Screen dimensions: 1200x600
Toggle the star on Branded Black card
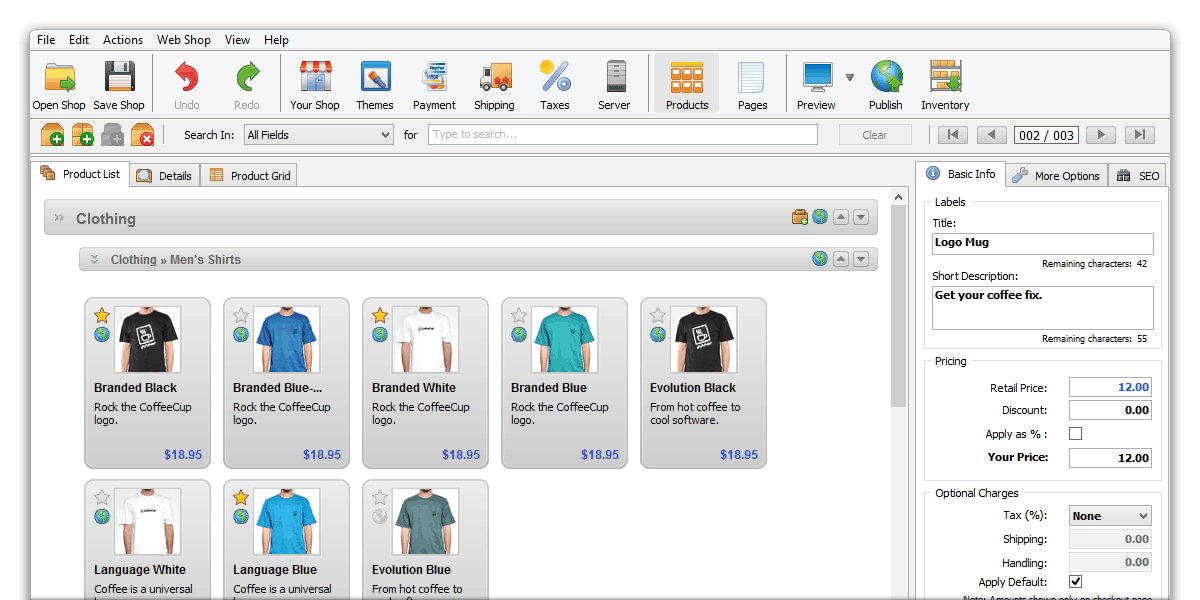[102, 315]
